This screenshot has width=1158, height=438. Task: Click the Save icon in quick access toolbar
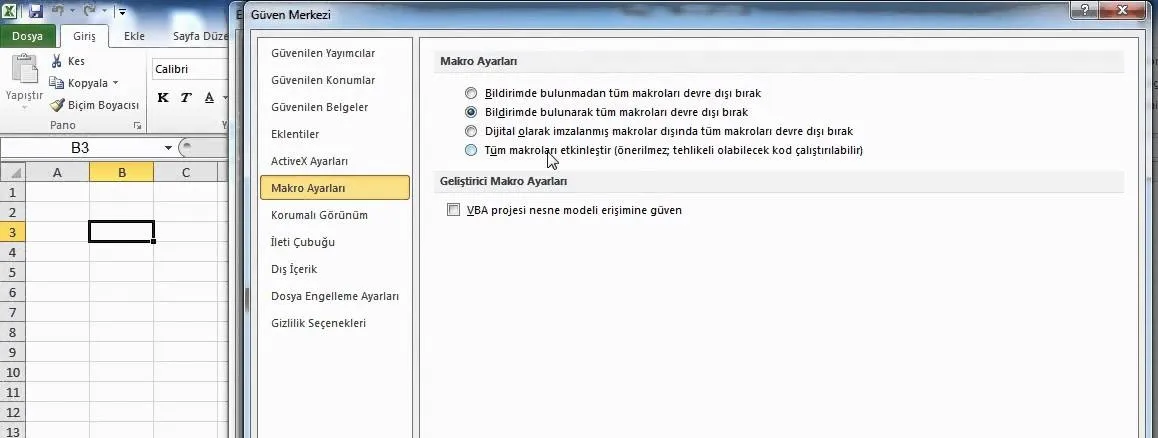tap(36, 12)
